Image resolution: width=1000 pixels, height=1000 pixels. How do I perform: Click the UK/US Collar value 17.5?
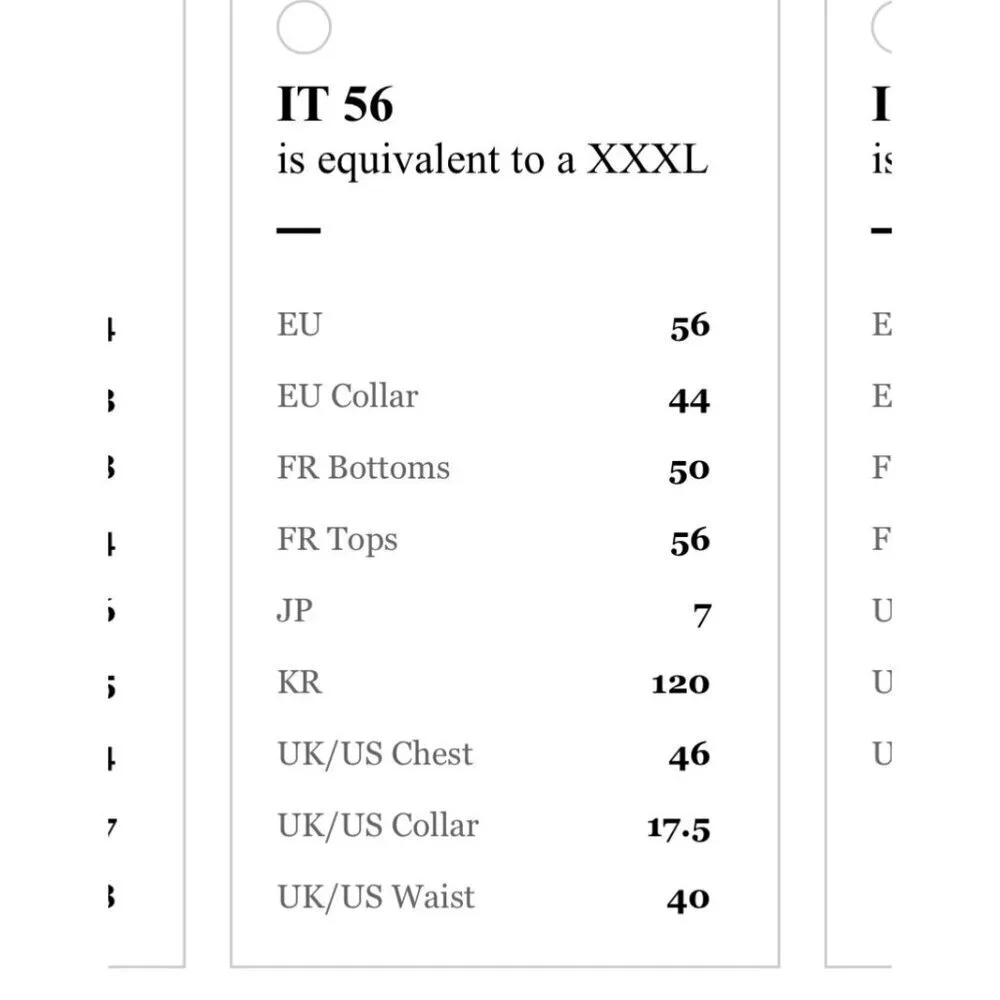pyautogui.click(x=679, y=829)
